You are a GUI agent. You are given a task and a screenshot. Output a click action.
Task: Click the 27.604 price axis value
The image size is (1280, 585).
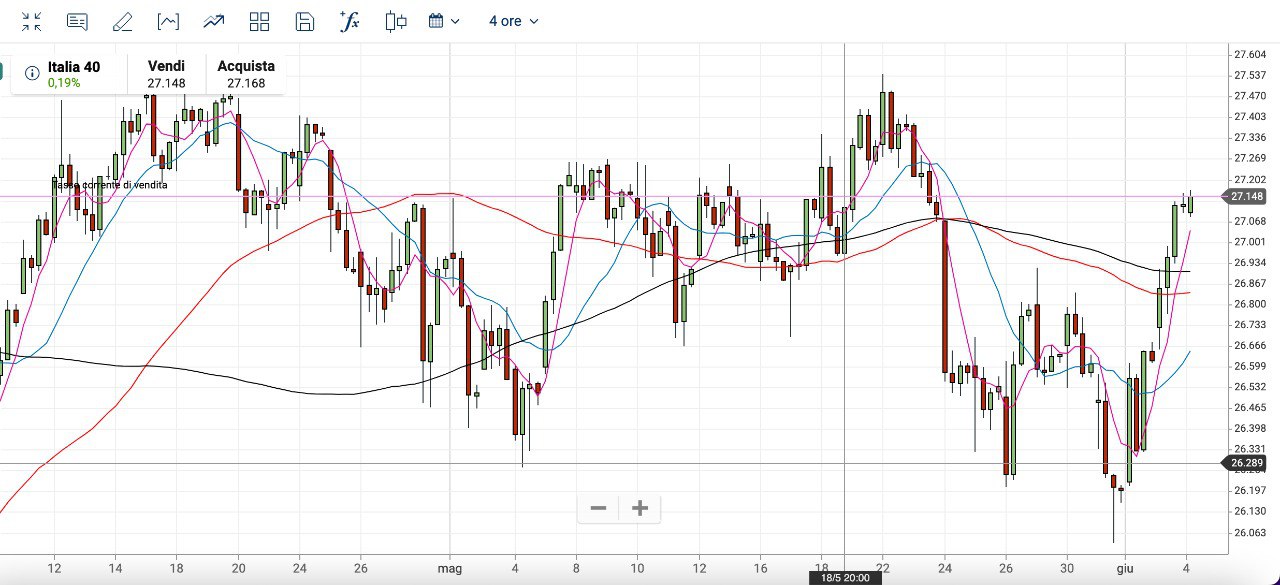(x=1251, y=54)
